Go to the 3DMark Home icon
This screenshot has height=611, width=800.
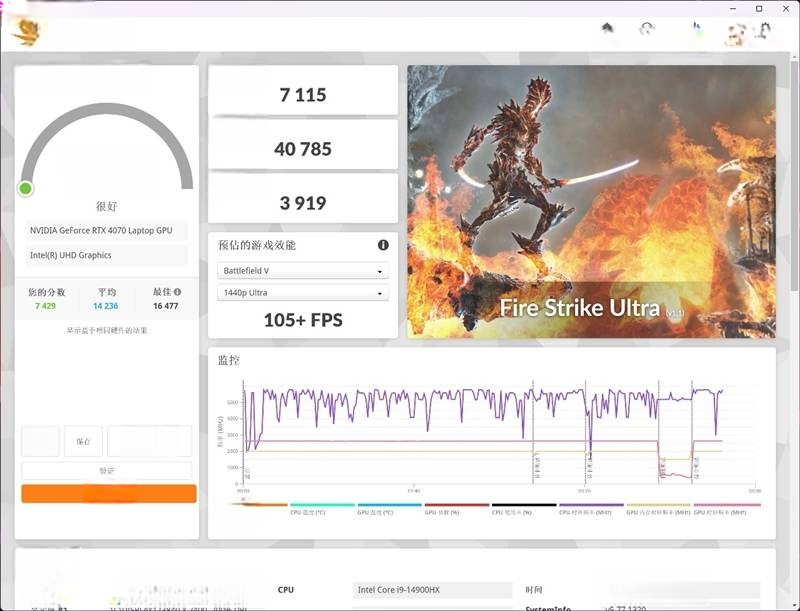tap(607, 28)
